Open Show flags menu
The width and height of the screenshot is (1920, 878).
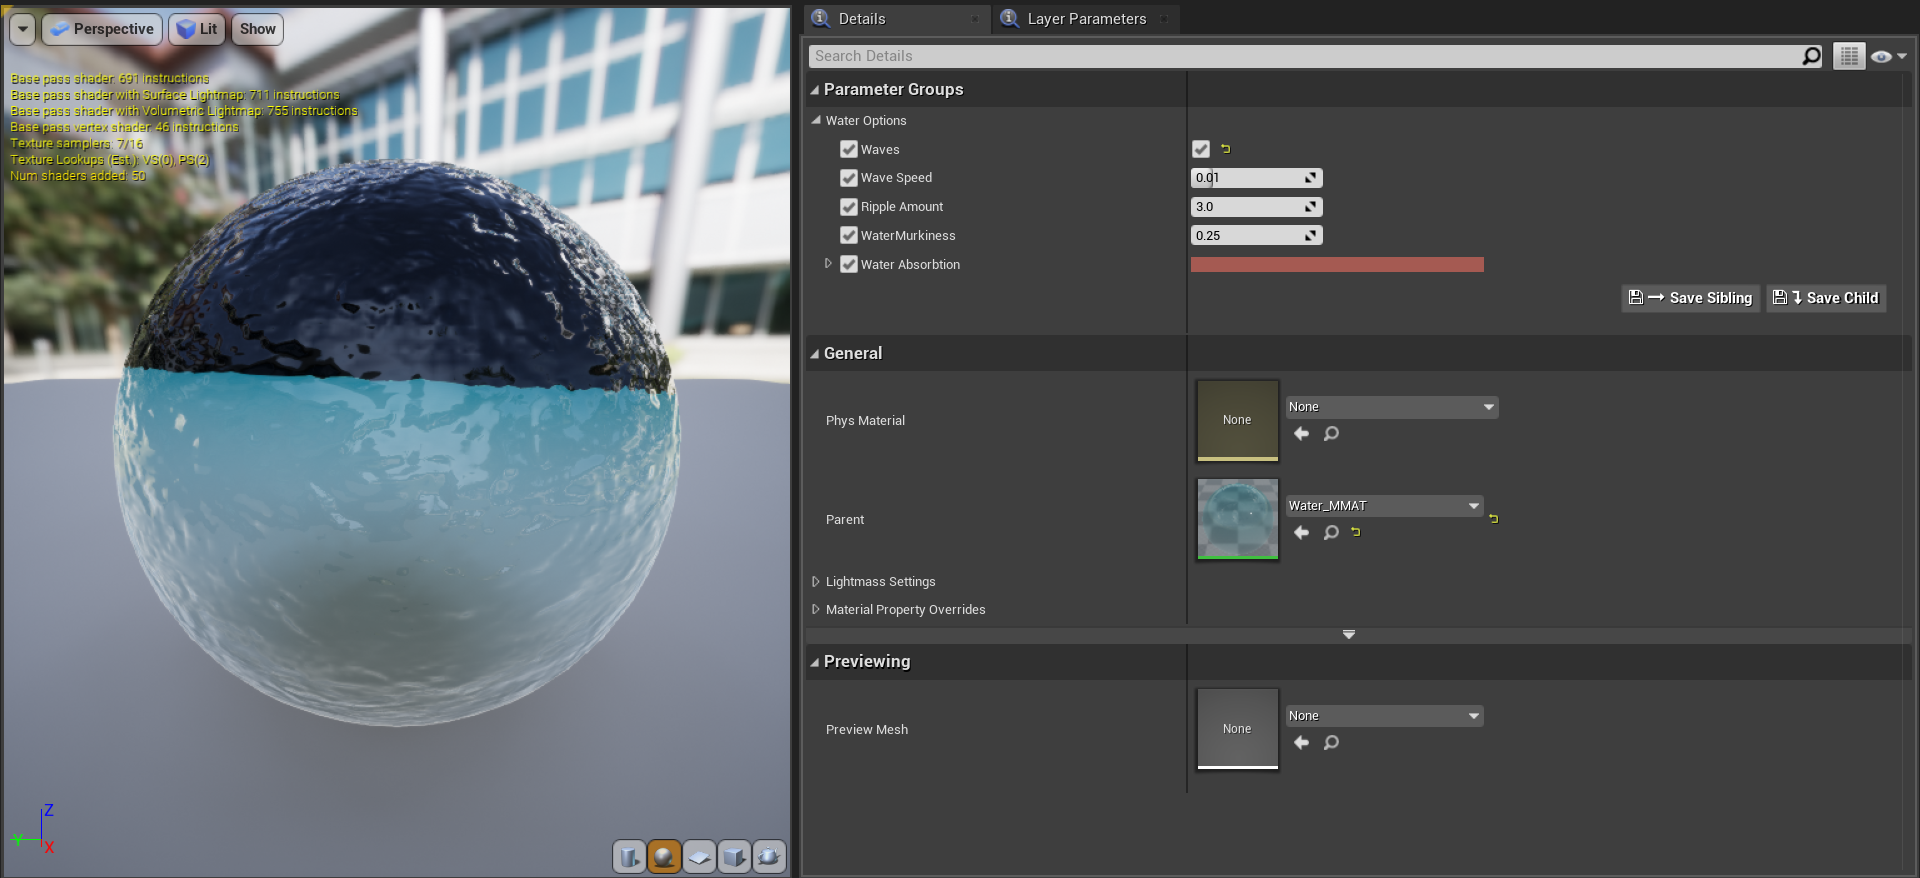pos(257,29)
